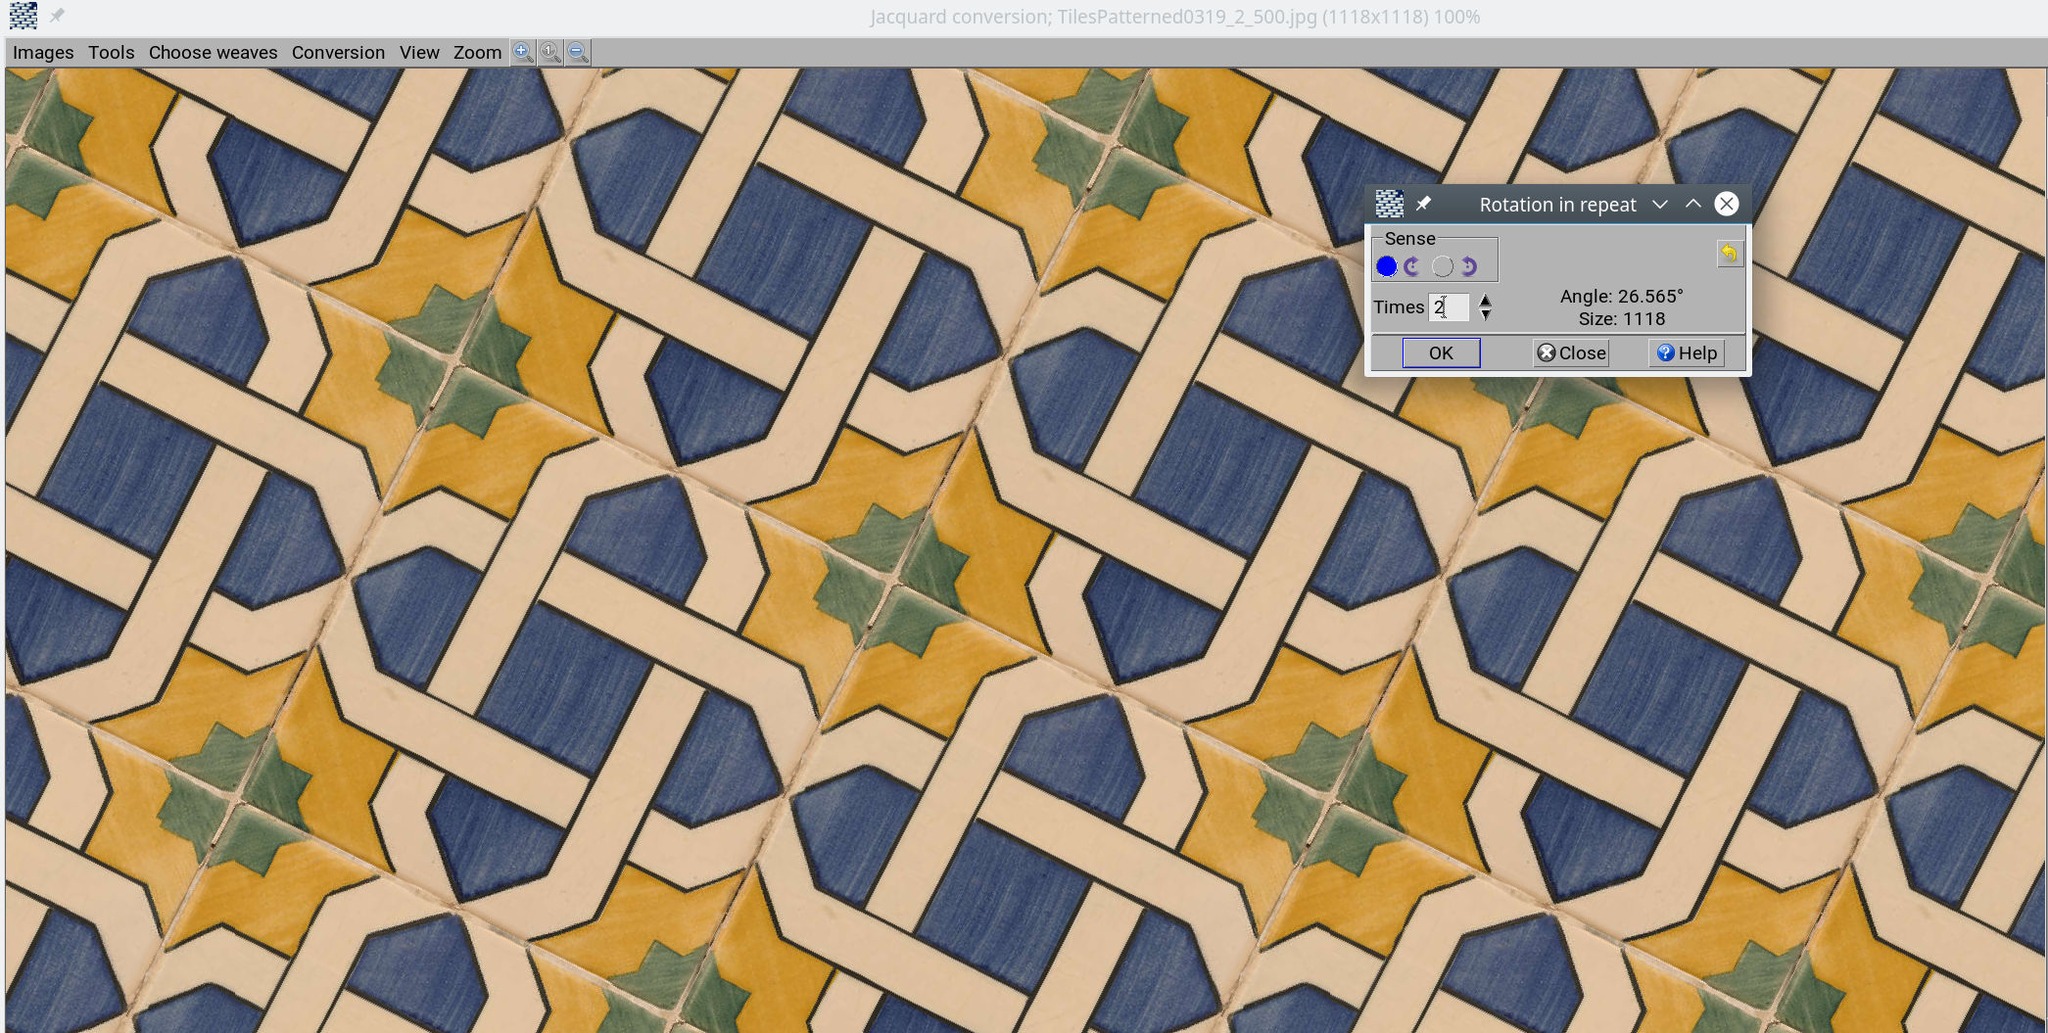The height and width of the screenshot is (1033, 2048).
Task: Click into the Times input field
Action: point(1449,307)
